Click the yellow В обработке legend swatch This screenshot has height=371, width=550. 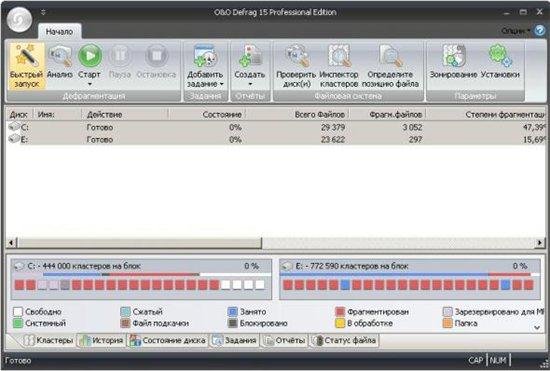coord(340,323)
